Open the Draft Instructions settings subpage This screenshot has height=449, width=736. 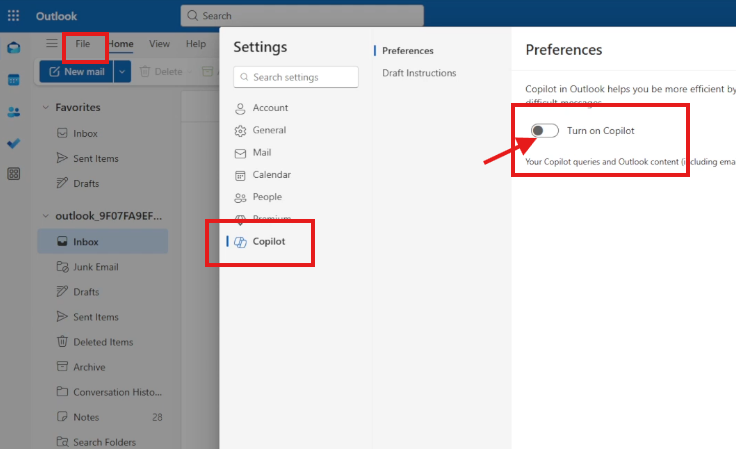point(419,73)
